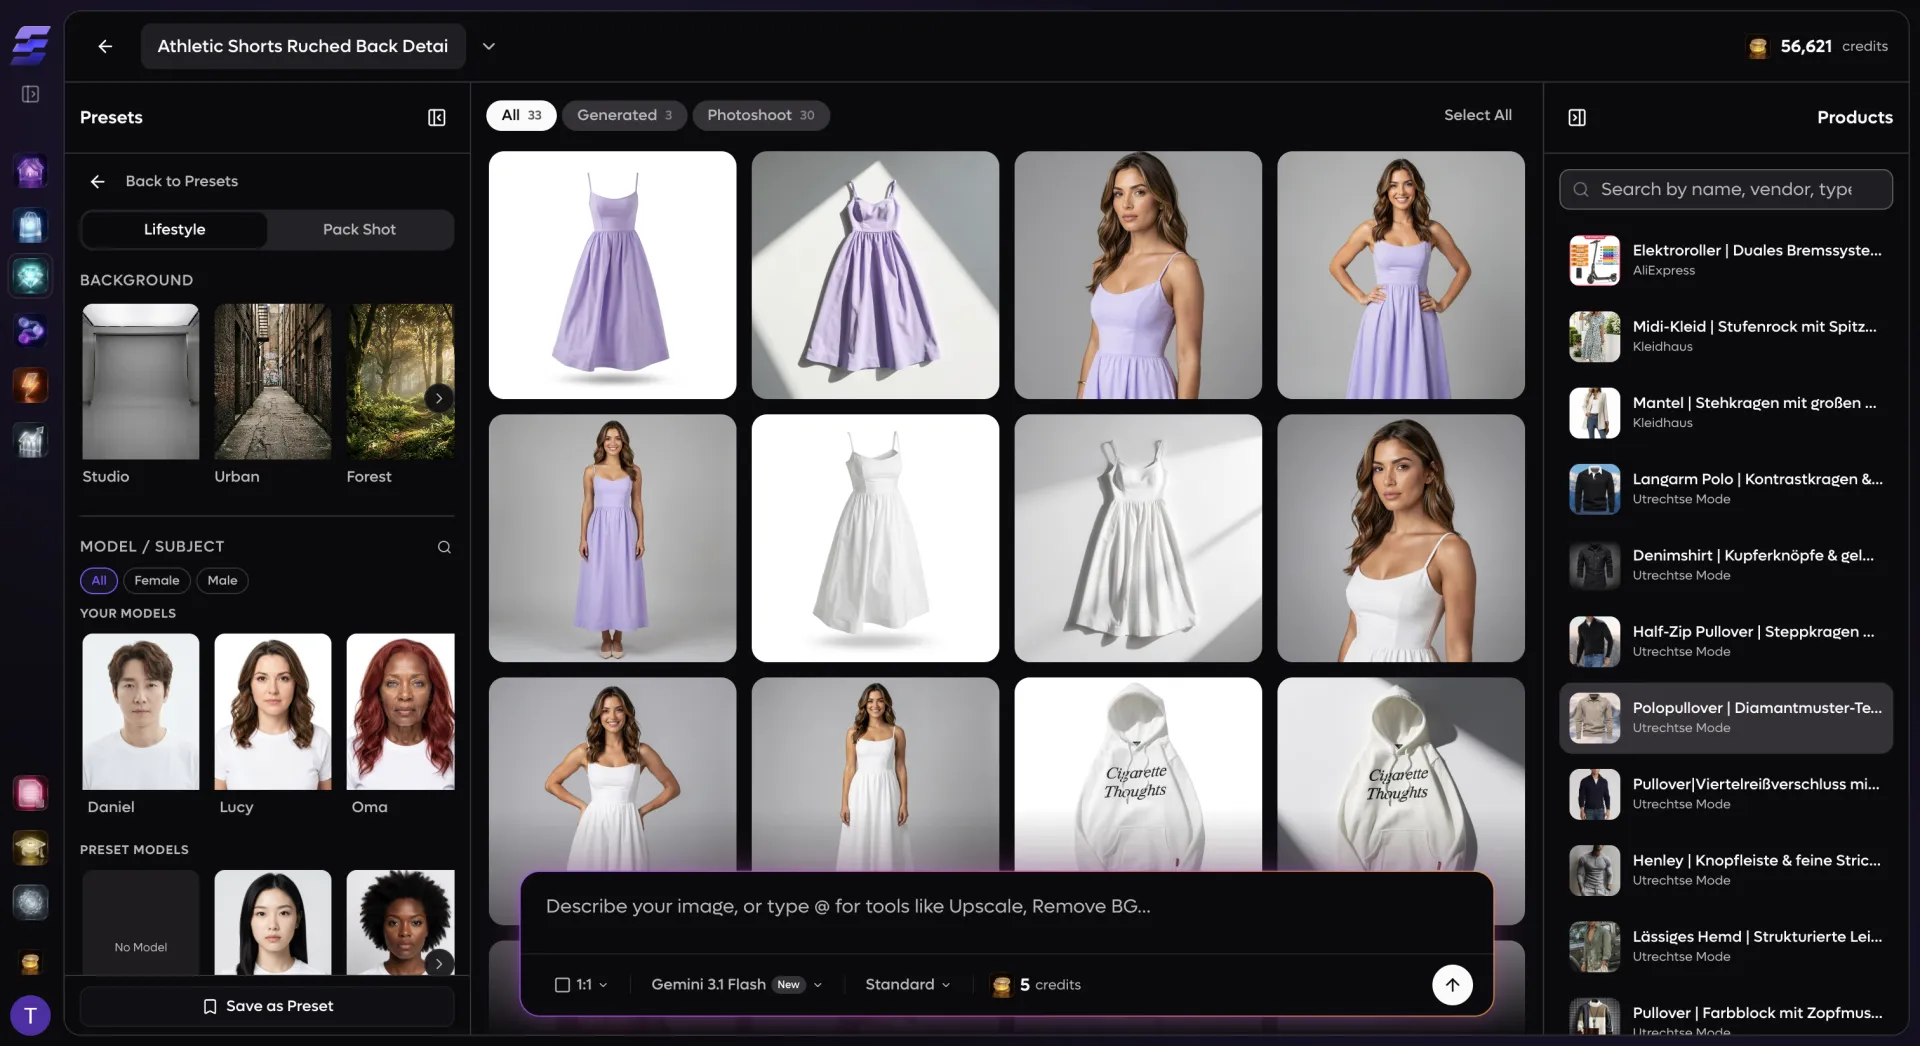Open the glowing diamond generate tool
1920x1046 pixels.
[31, 277]
